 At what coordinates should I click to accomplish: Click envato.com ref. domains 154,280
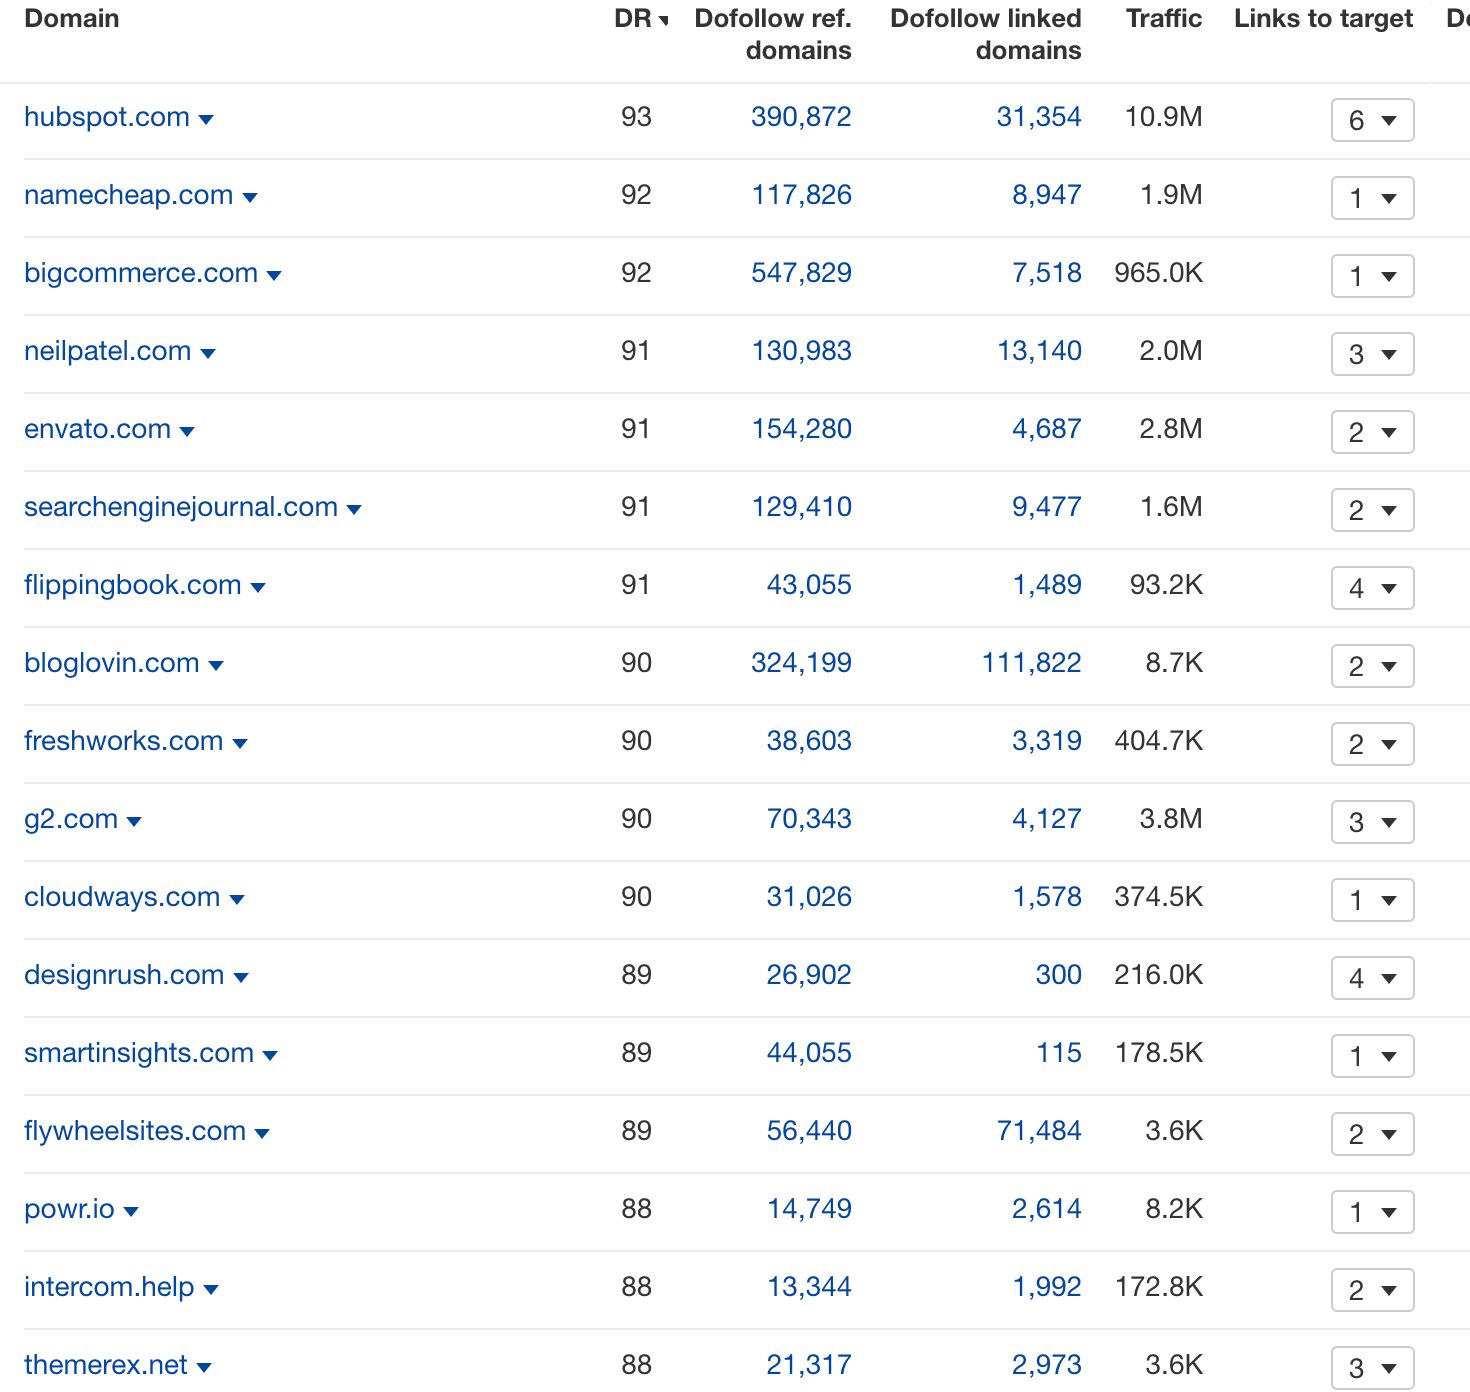pyautogui.click(x=801, y=429)
